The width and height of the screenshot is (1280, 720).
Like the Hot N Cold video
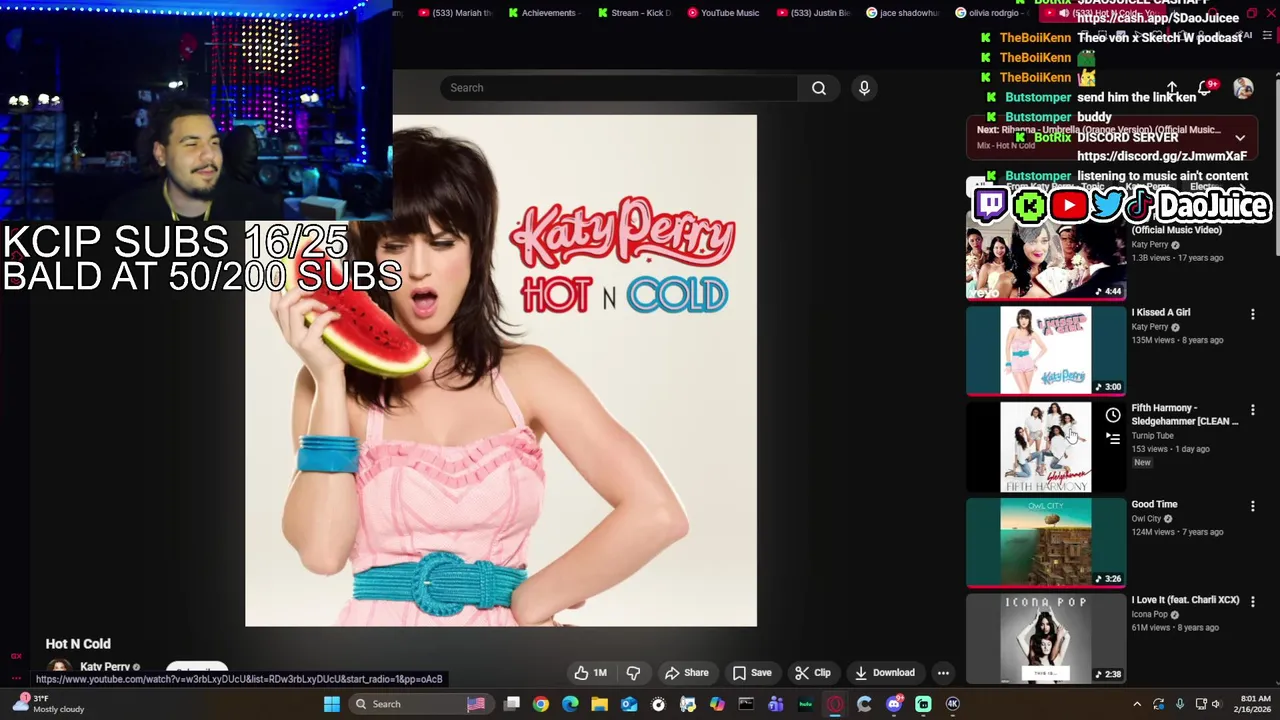pyautogui.click(x=590, y=673)
